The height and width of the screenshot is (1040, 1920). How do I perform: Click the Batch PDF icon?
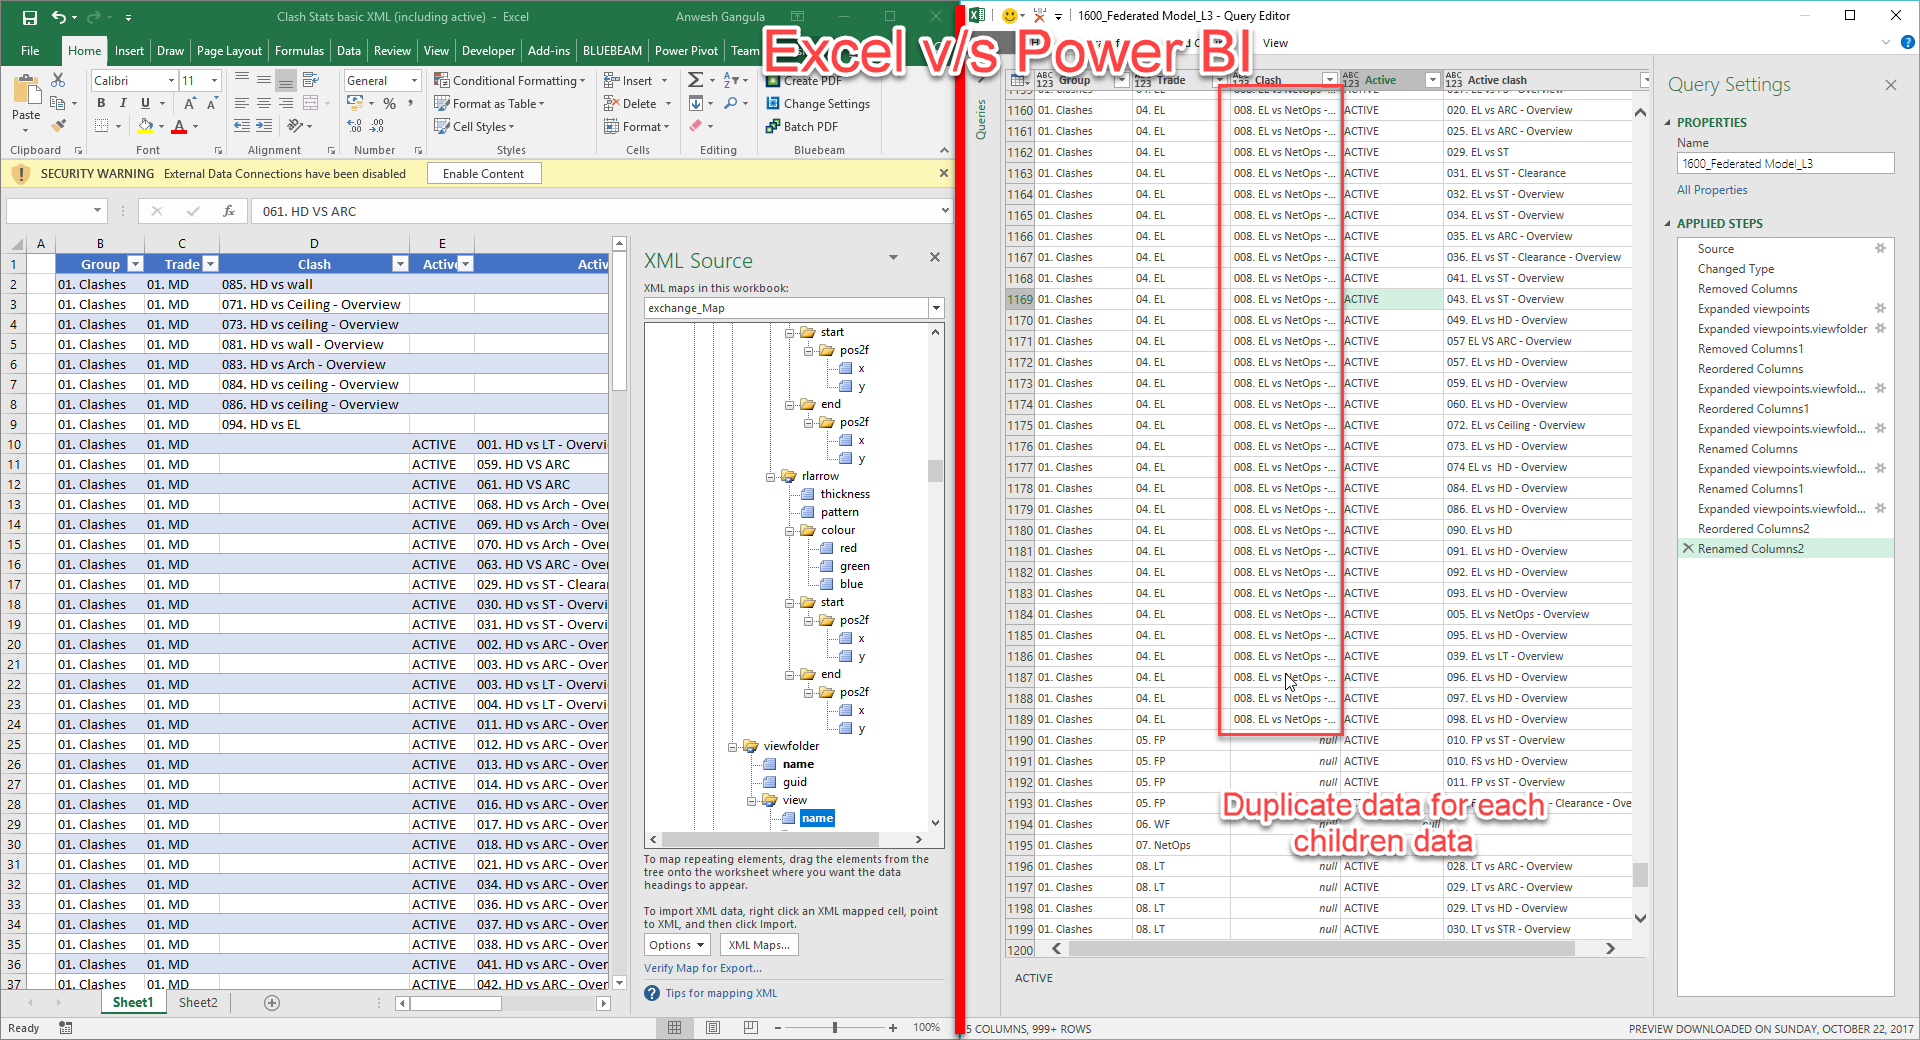click(x=772, y=126)
